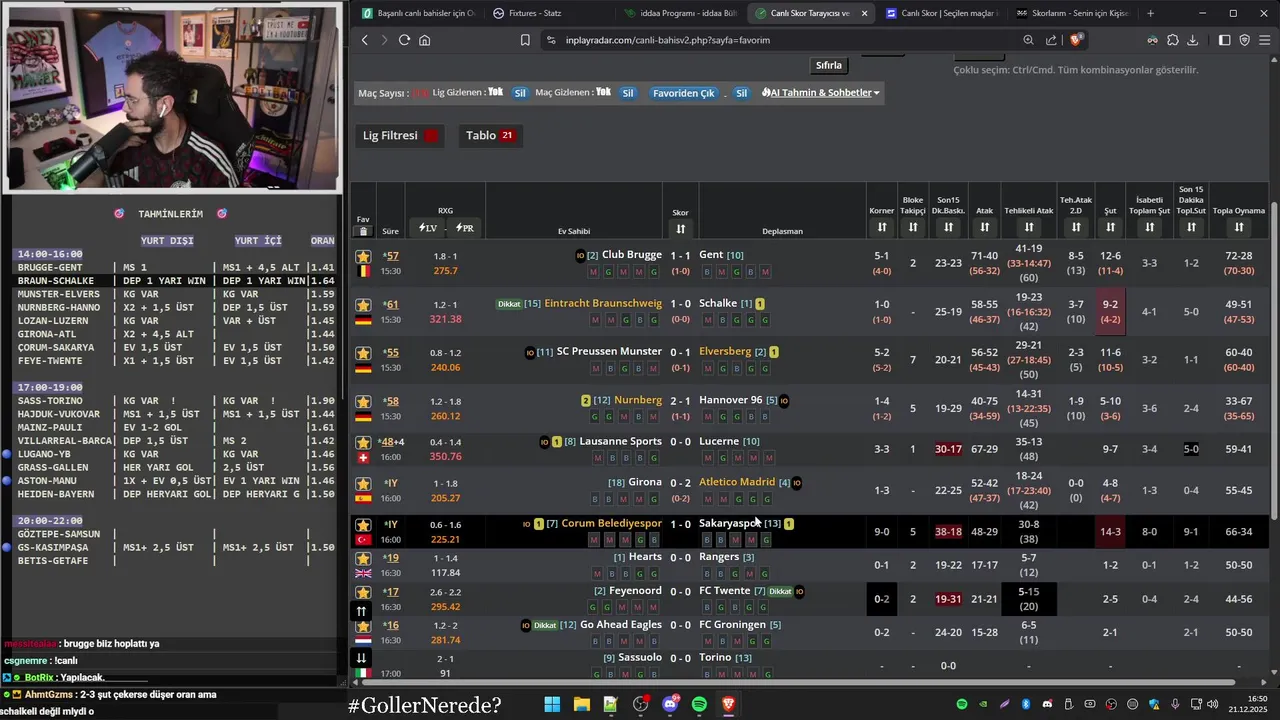Click Sil next to Lig Gizlenen
This screenshot has height=720, width=1280.
point(520,93)
